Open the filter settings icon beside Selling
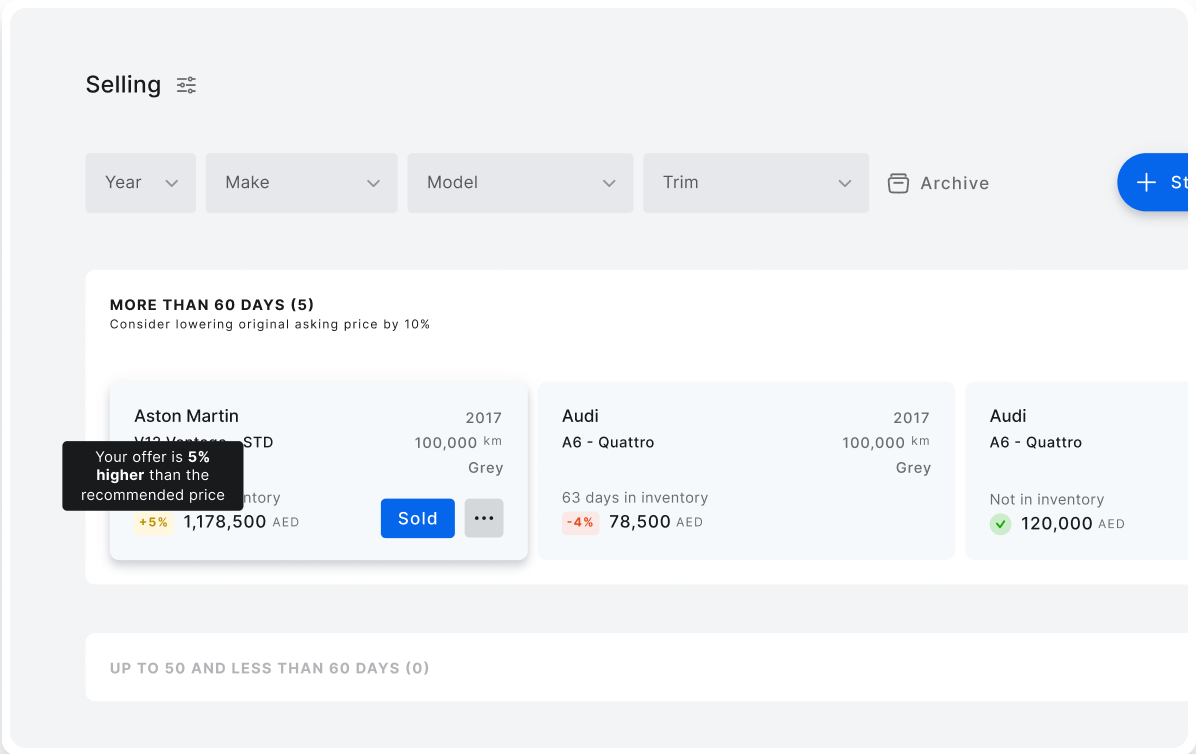The width and height of the screenshot is (1196, 754). (x=186, y=85)
